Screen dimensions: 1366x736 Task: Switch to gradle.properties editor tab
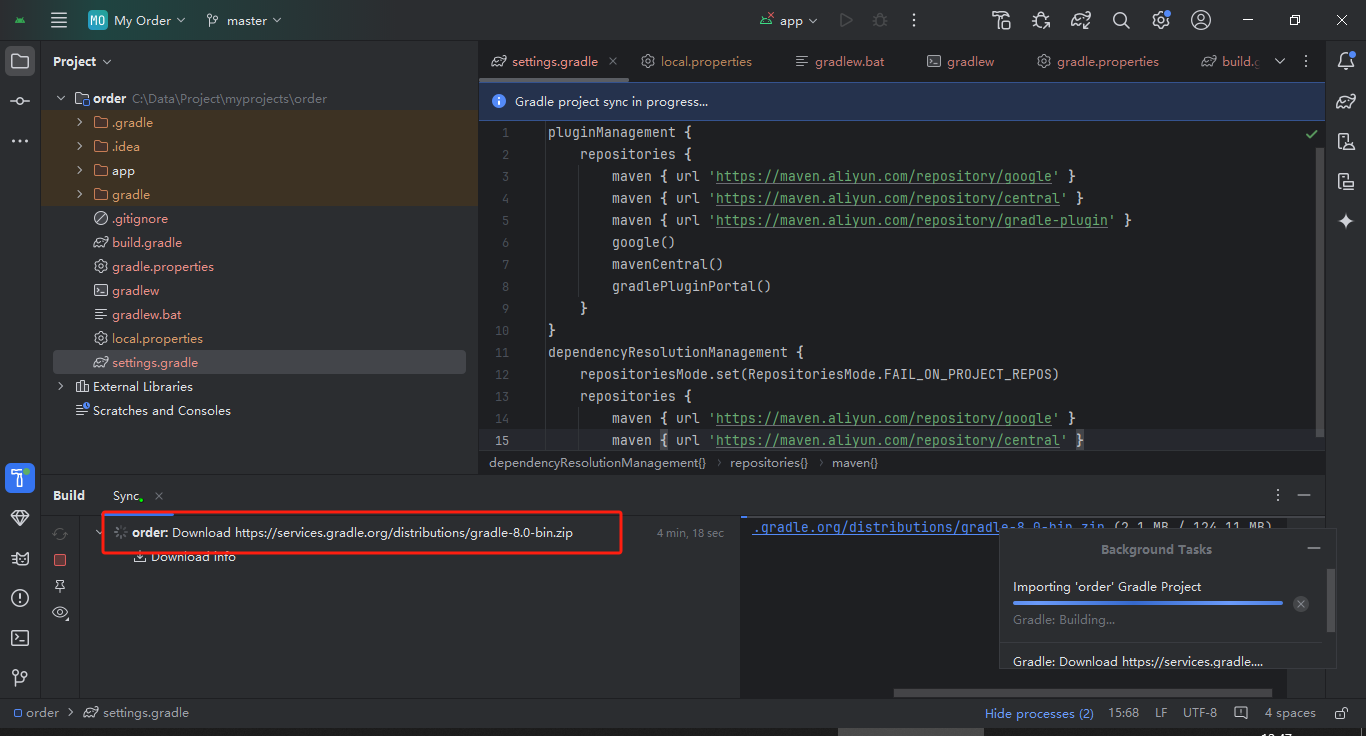click(x=1097, y=61)
